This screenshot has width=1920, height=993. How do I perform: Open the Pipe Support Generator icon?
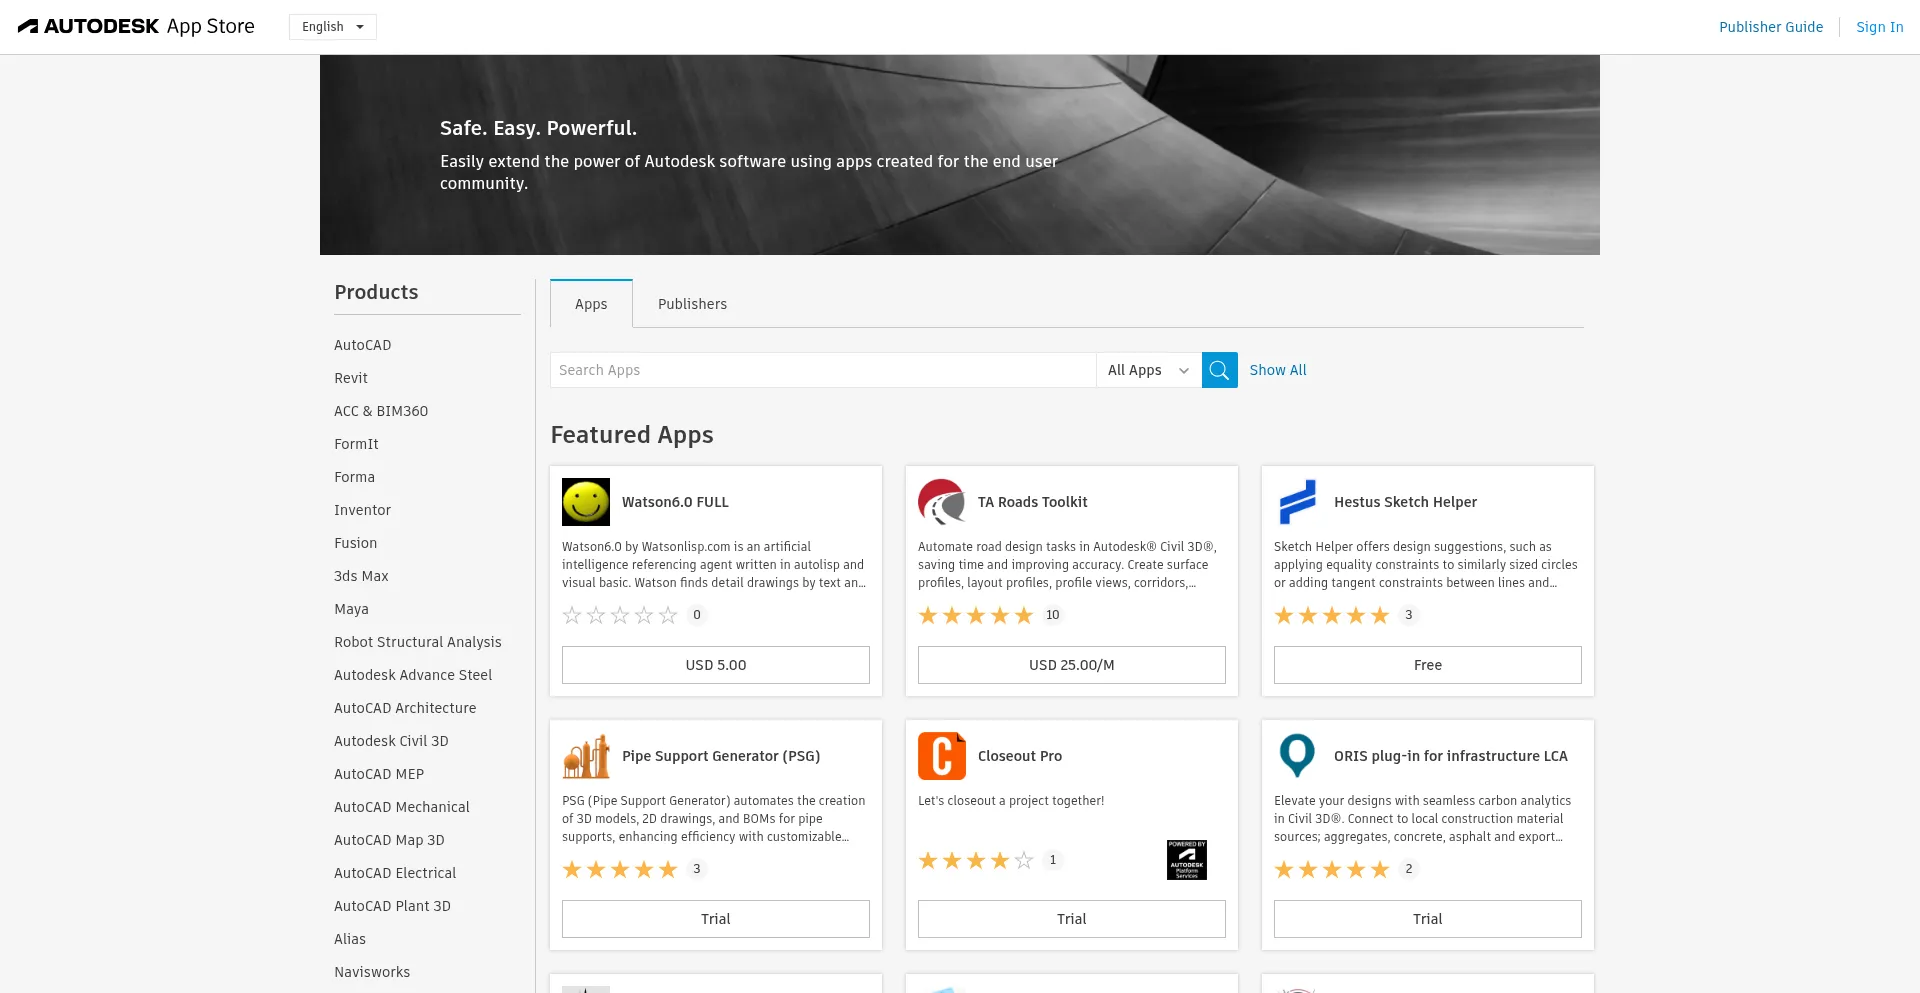(x=586, y=756)
